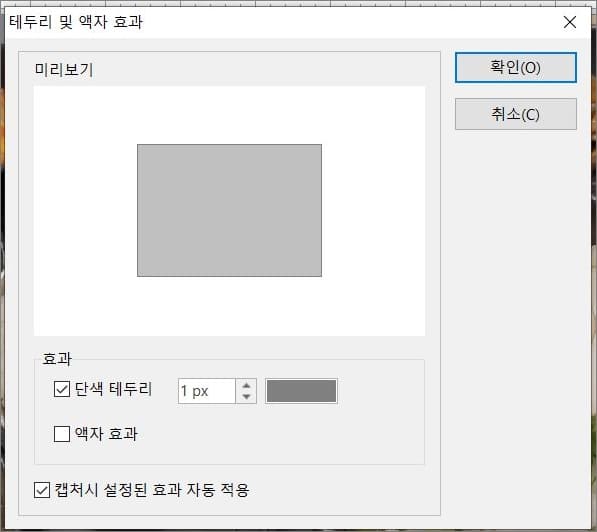The width and height of the screenshot is (597, 532).
Task: Open the gray border color swatch
Action: coord(301,391)
